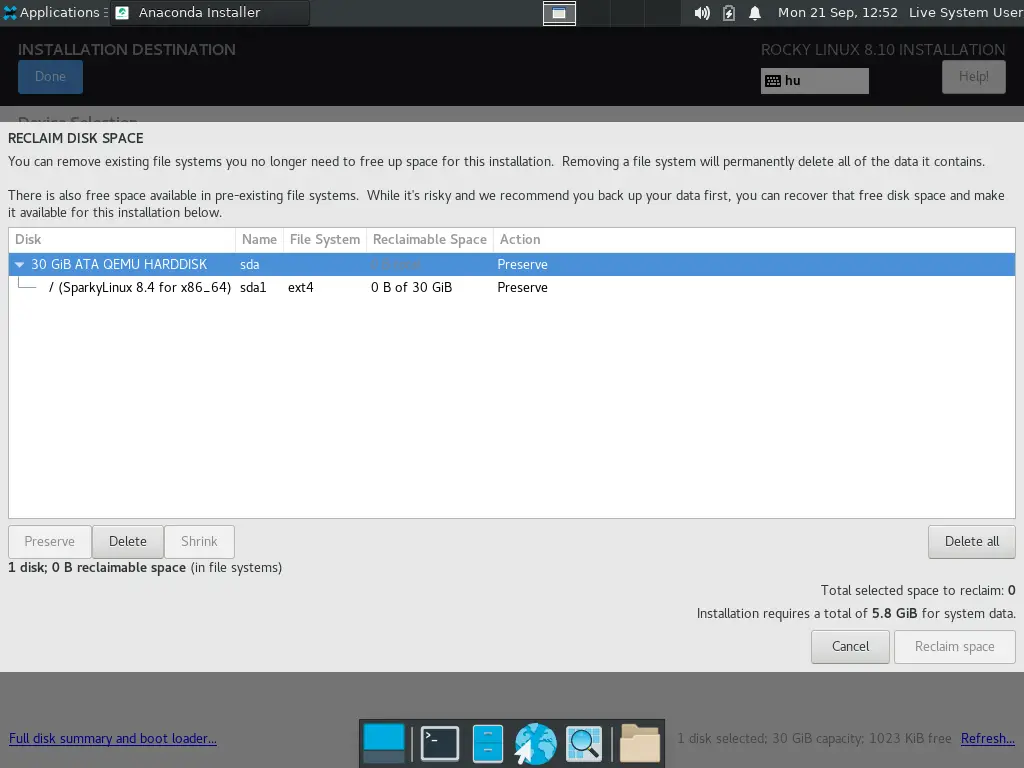The width and height of the screenshot is (1024, 768).
Task: Open the notification bell icon
Action: click(x=755, y=13)
